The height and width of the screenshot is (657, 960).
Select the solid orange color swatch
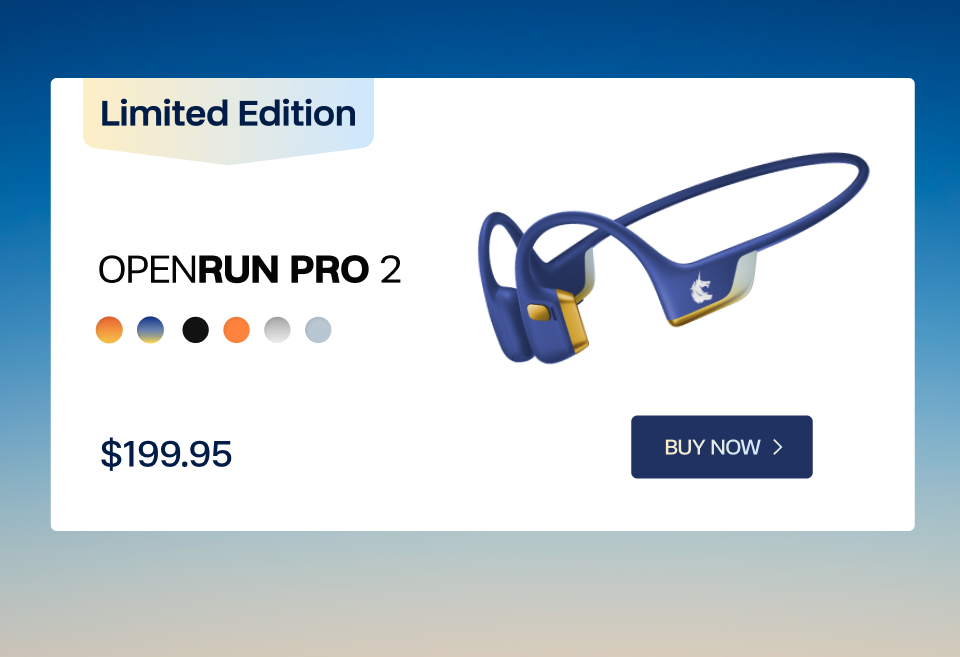pos(236,329)
